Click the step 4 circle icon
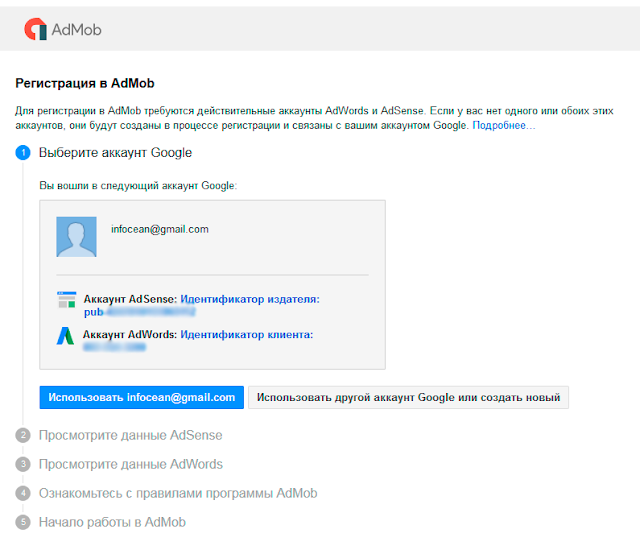 coord(23,493)
